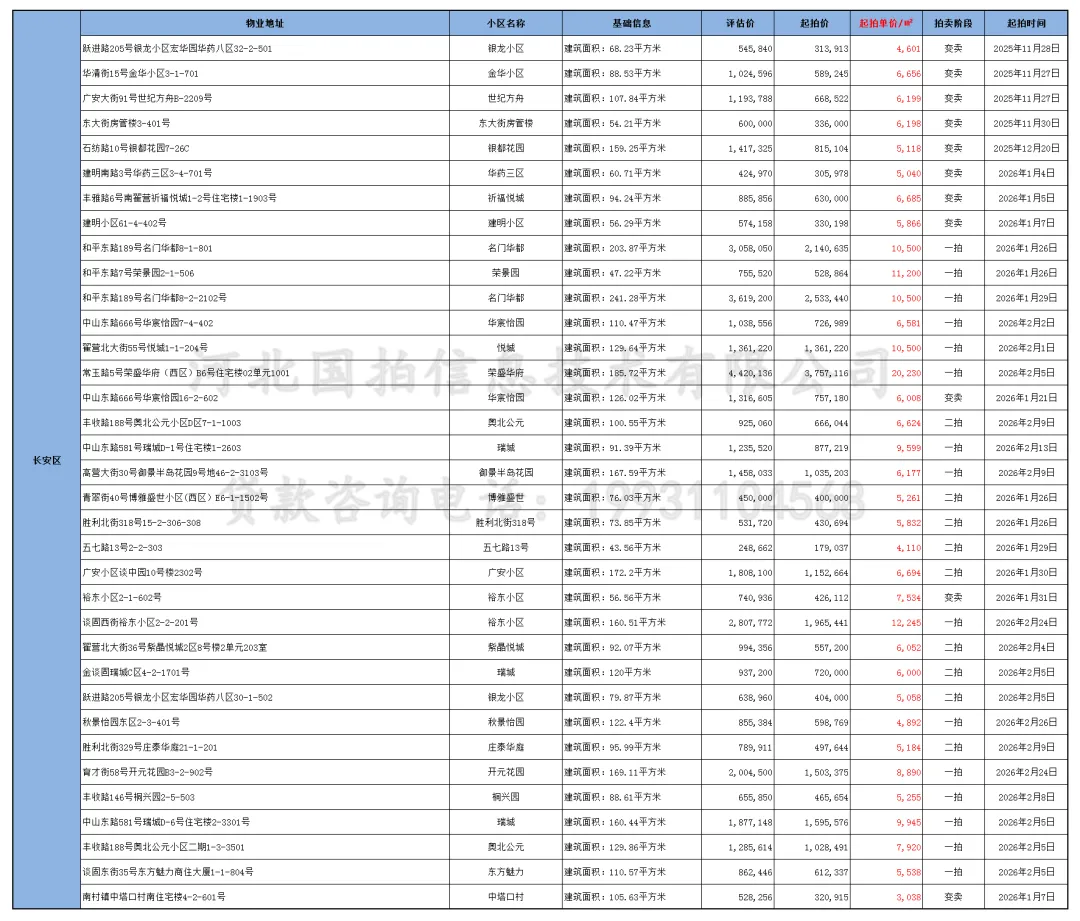
Task: Select red unit price 12,245
Action: 906,623
